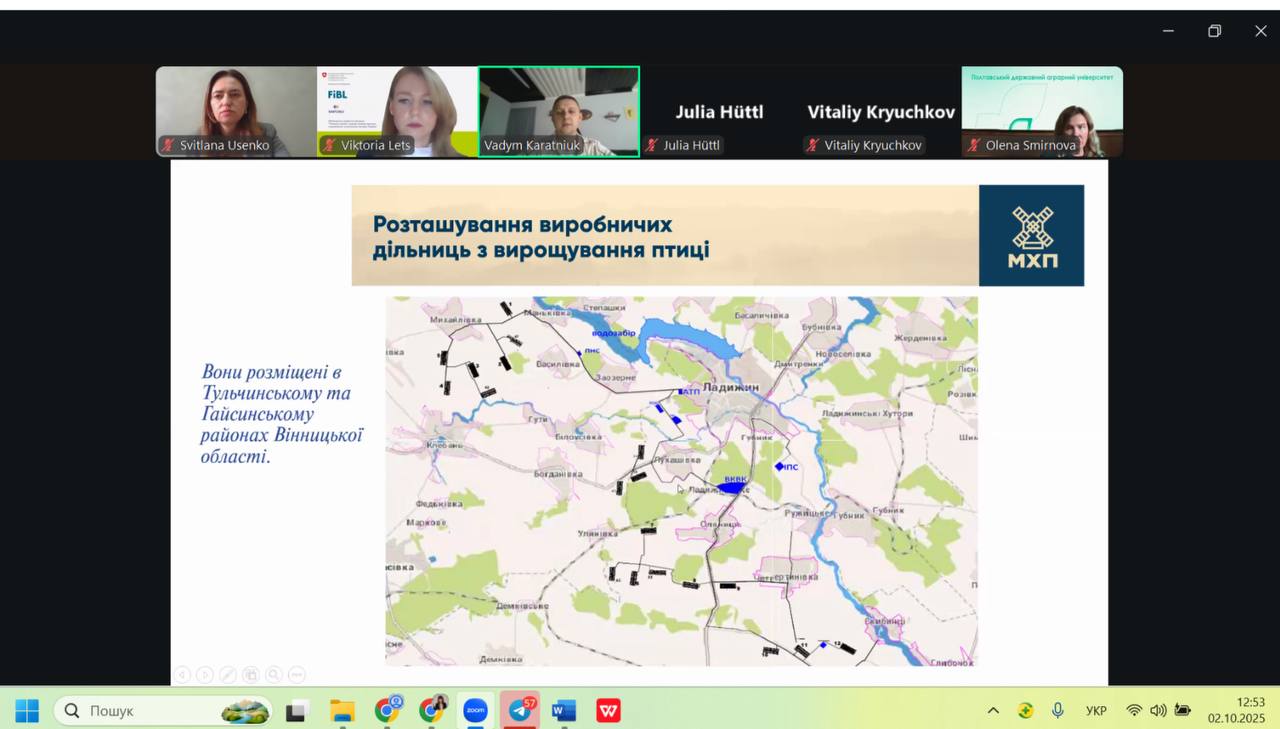Open Telegram with 57 unread badge
This screenshot has width=1280, height=729.
tap(520, 711)
